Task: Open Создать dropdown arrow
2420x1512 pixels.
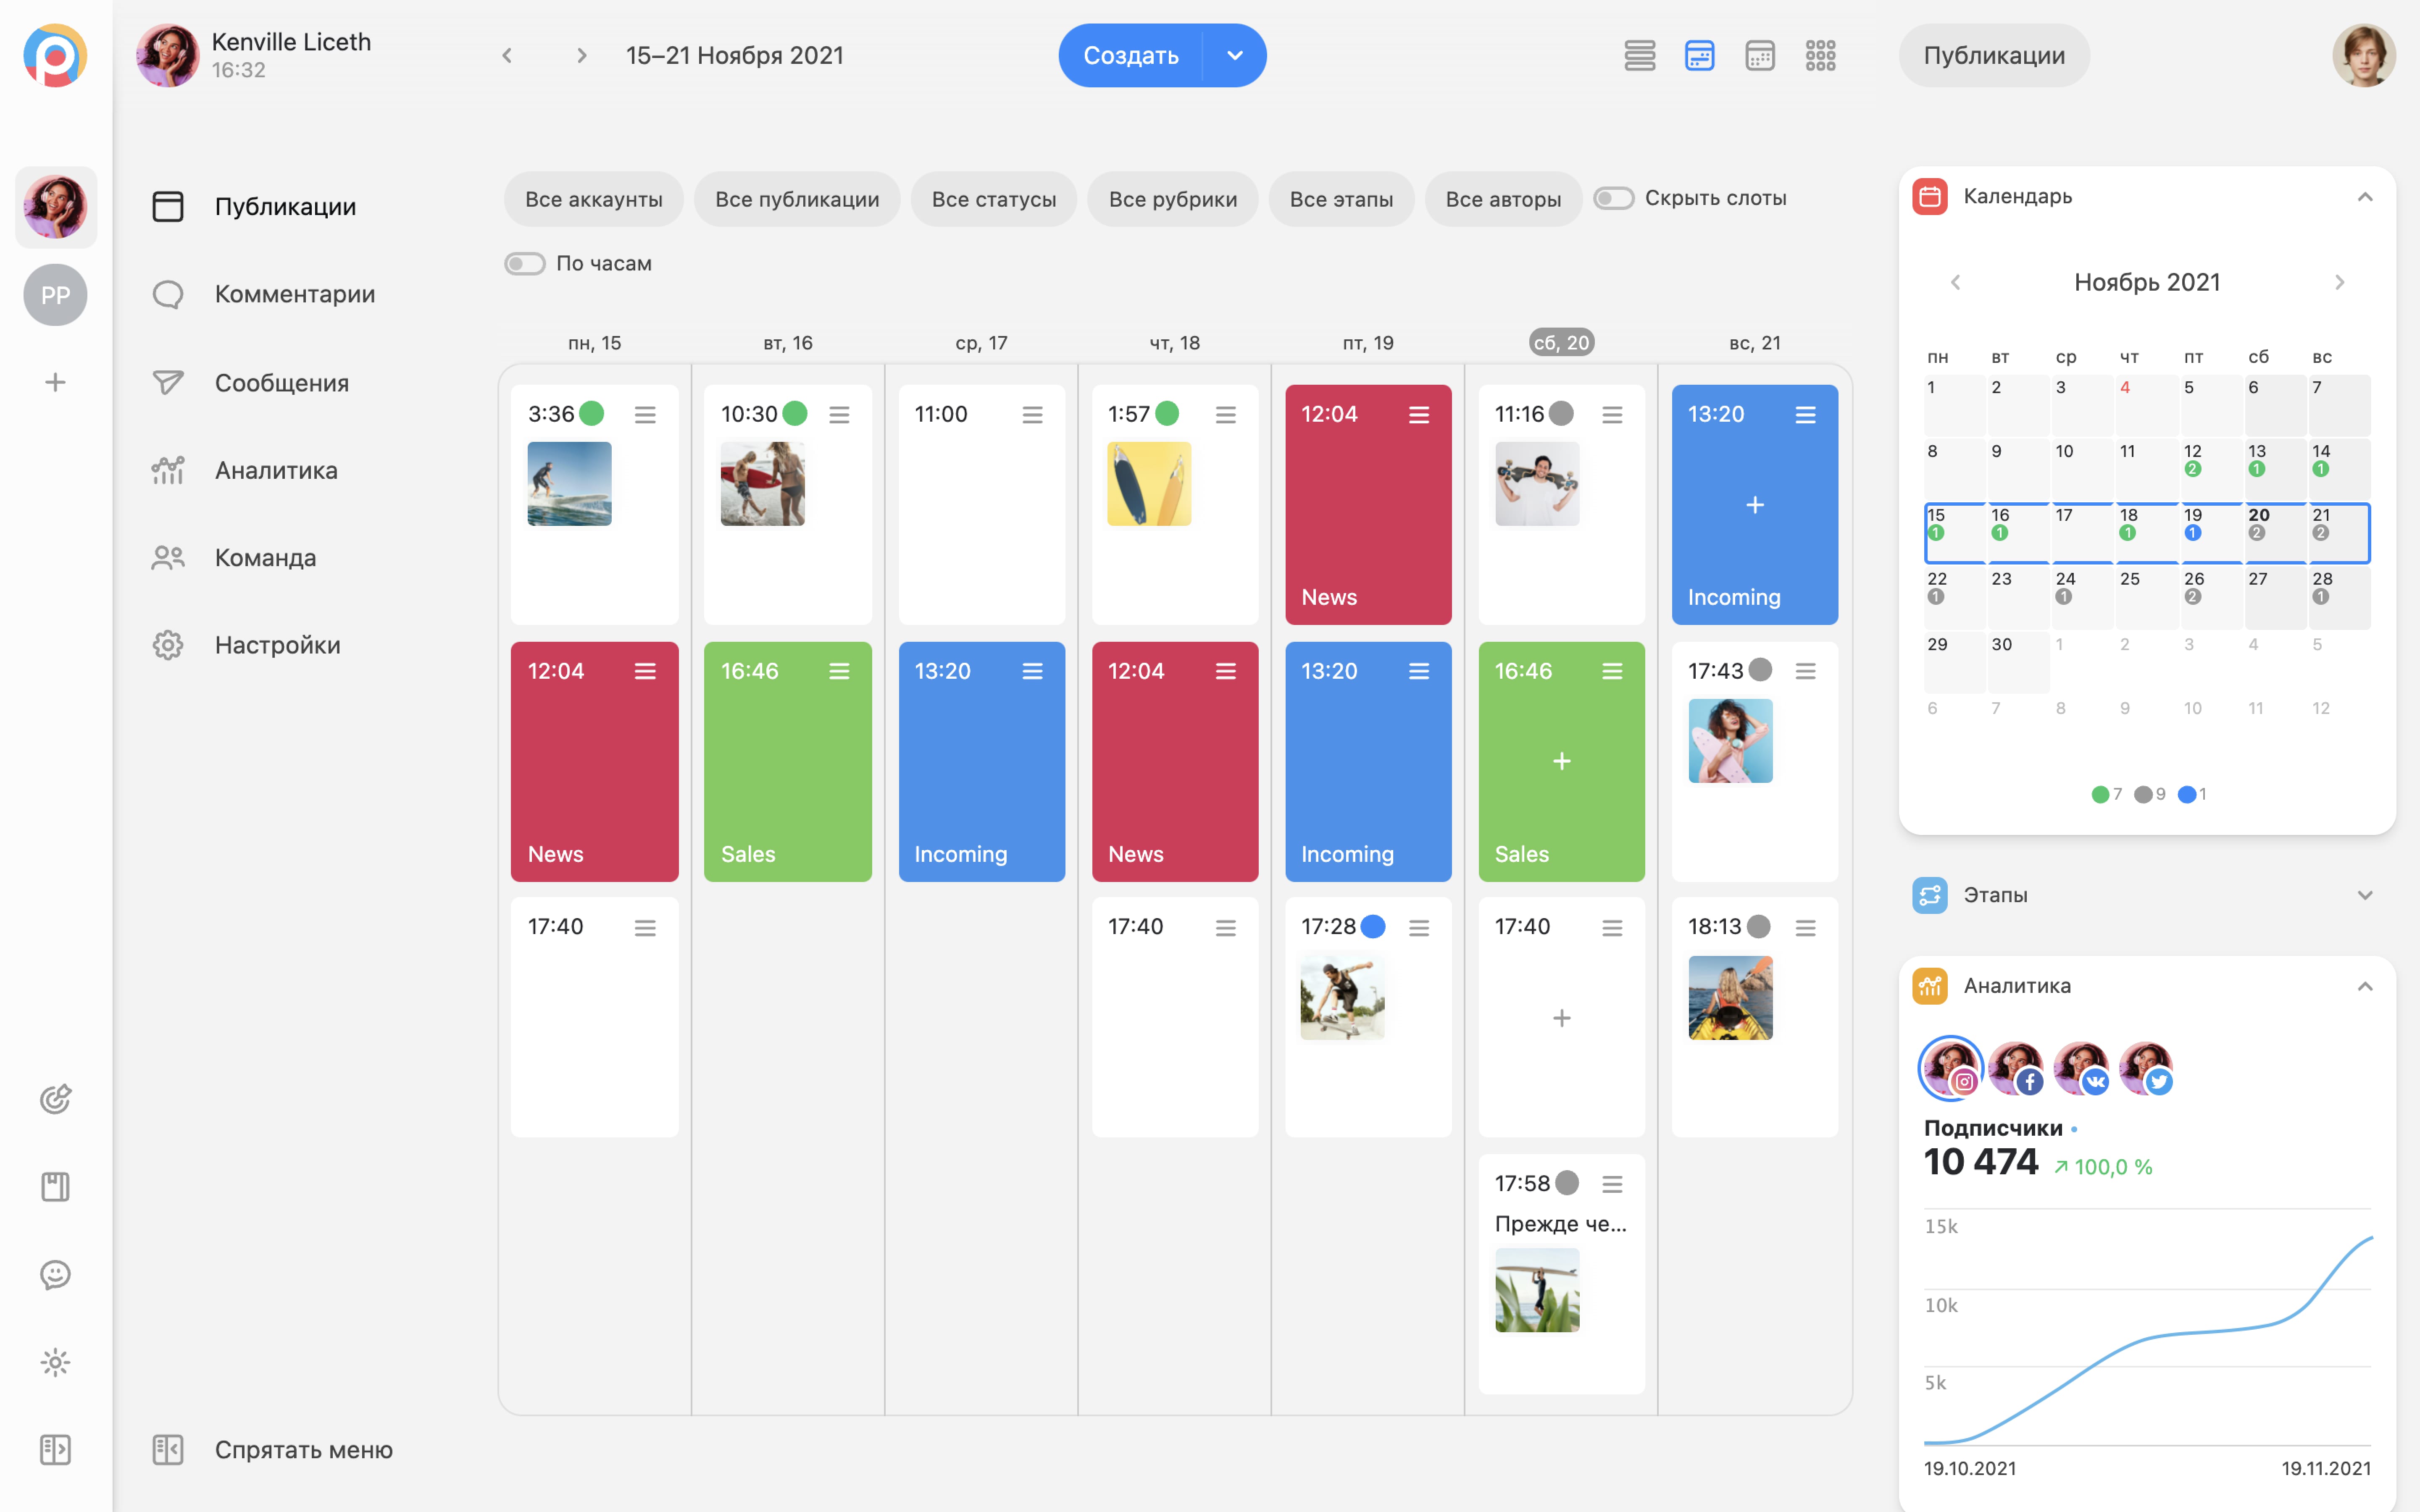Action: [1235, 55]
